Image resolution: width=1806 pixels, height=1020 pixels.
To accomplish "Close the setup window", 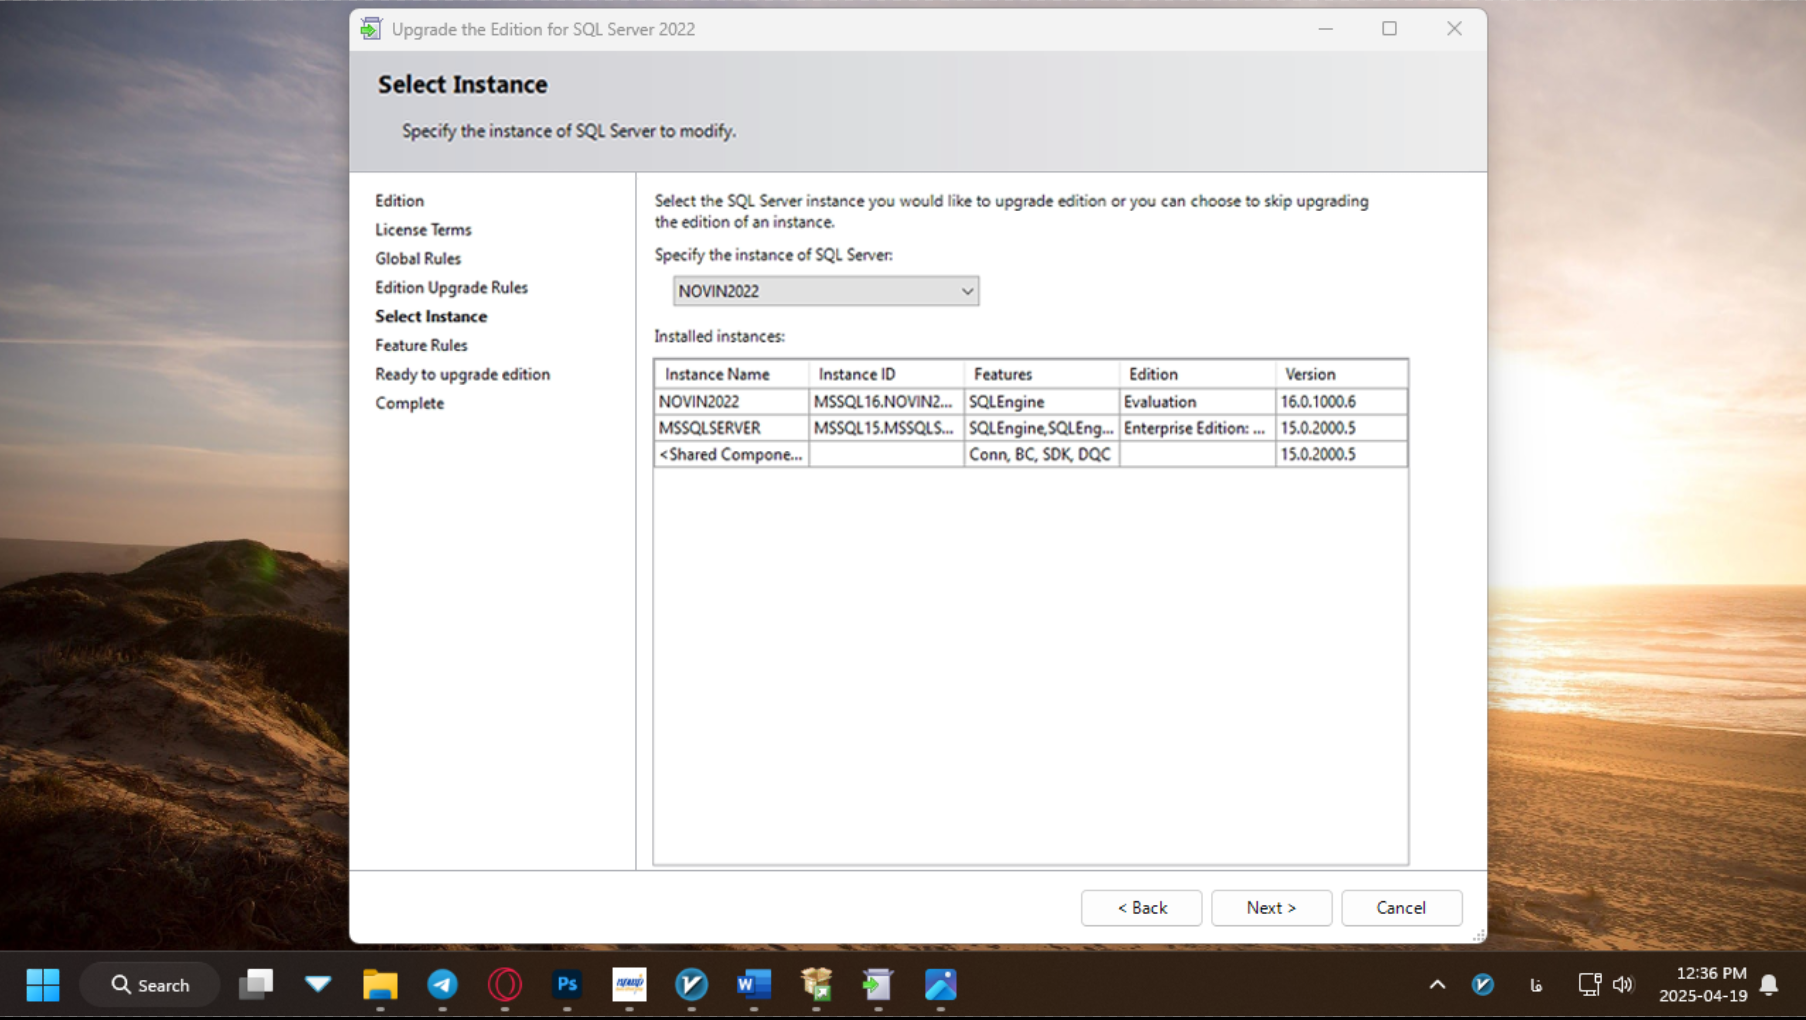I will coord(1454,29).
